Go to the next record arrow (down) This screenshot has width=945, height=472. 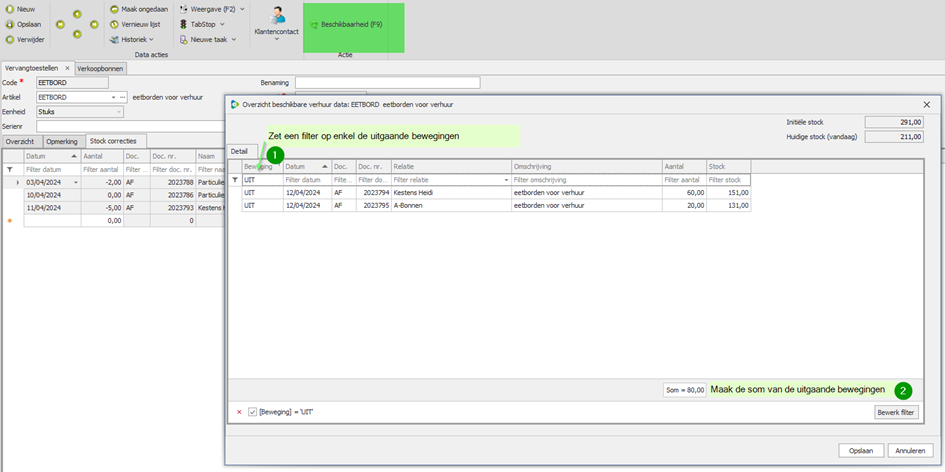click(77, 34)
